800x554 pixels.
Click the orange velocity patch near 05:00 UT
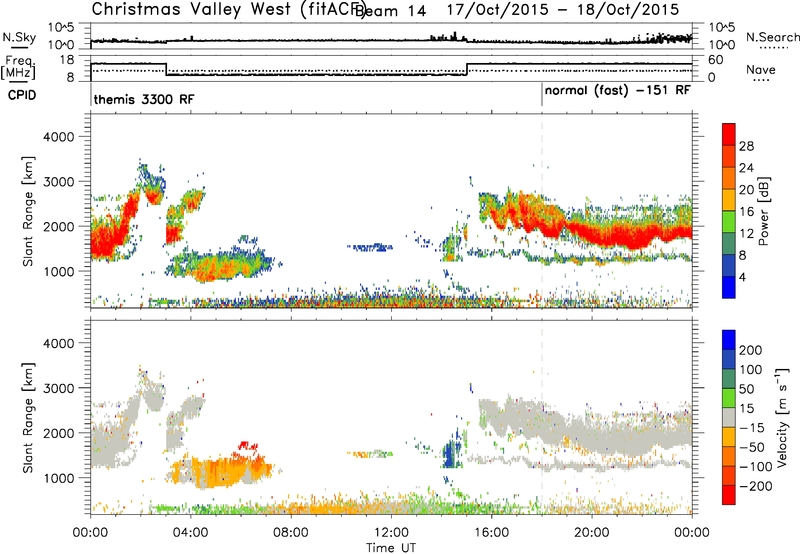219,472
